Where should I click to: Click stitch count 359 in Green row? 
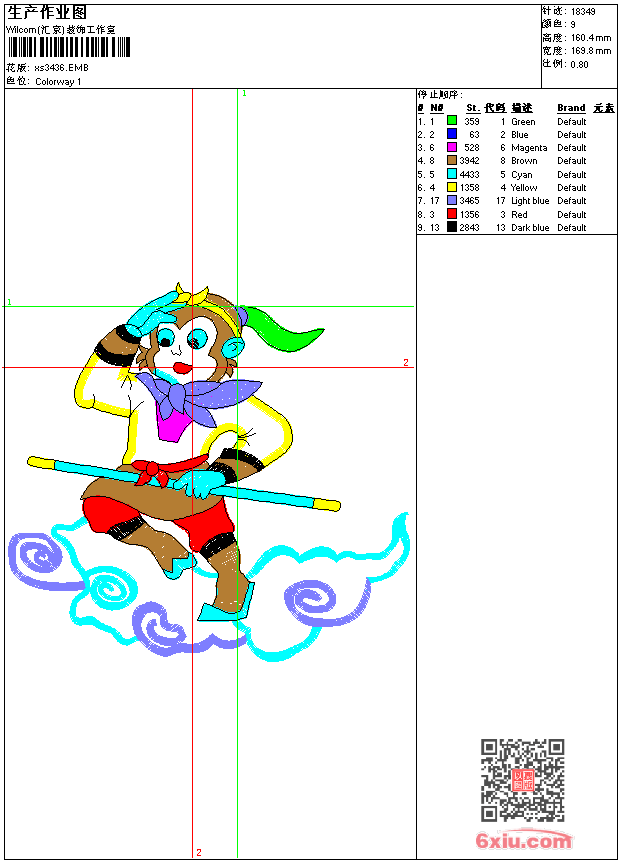pos(472,122)
